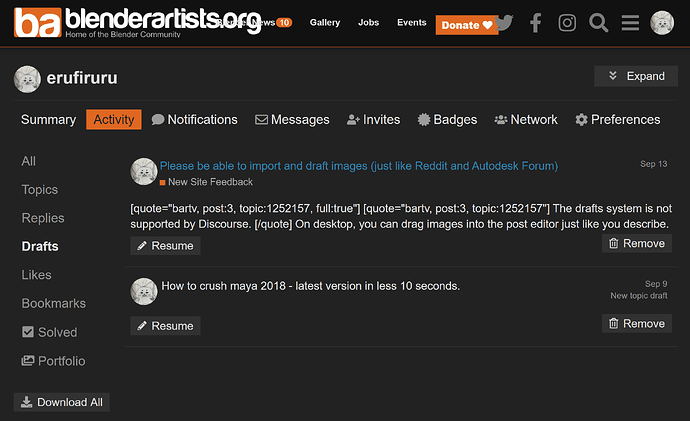Image resolution: width=690 pixels, height=421 pixels.
Task: Open the New Site Feedback category
Action: point(206,182)
